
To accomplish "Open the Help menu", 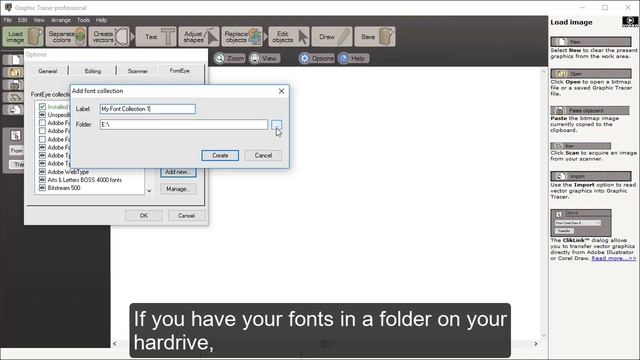I will [x=101, y=20].
